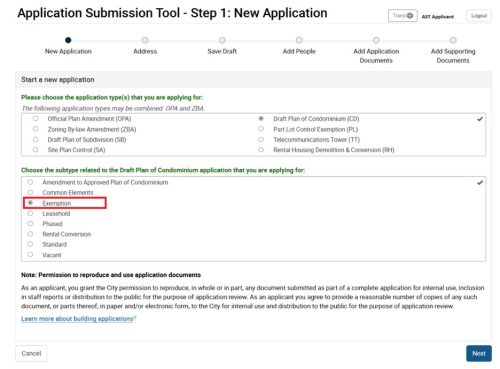Click the AST Applicant user label
Viewport: 500px width, 369px height.
click(x=438, y=17)
